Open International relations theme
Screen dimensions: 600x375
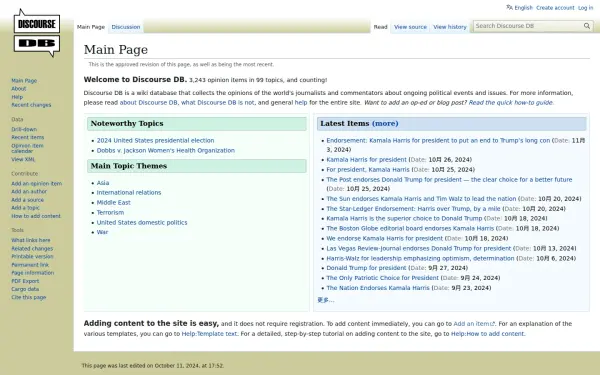point(129,192)
